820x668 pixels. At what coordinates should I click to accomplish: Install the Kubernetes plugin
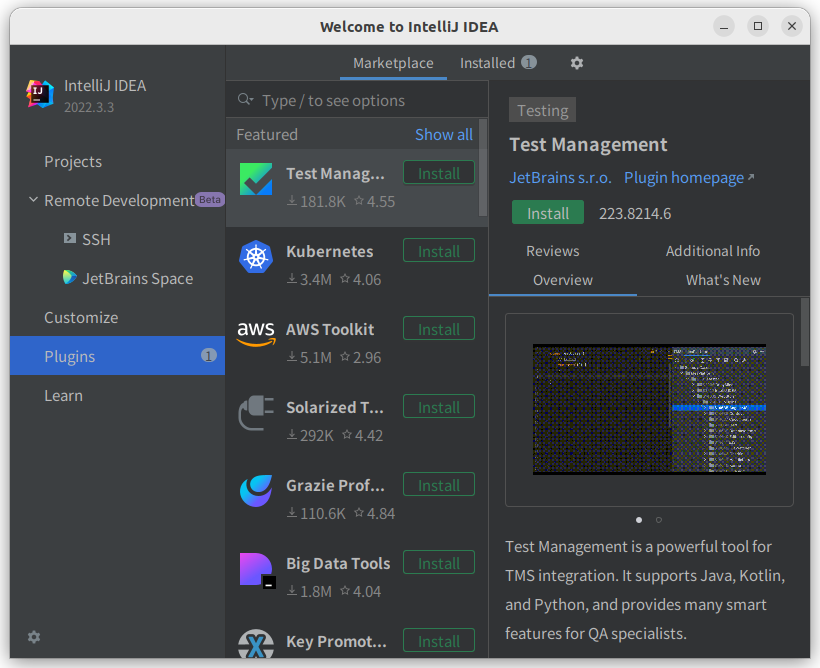click(x=439, y=251)
